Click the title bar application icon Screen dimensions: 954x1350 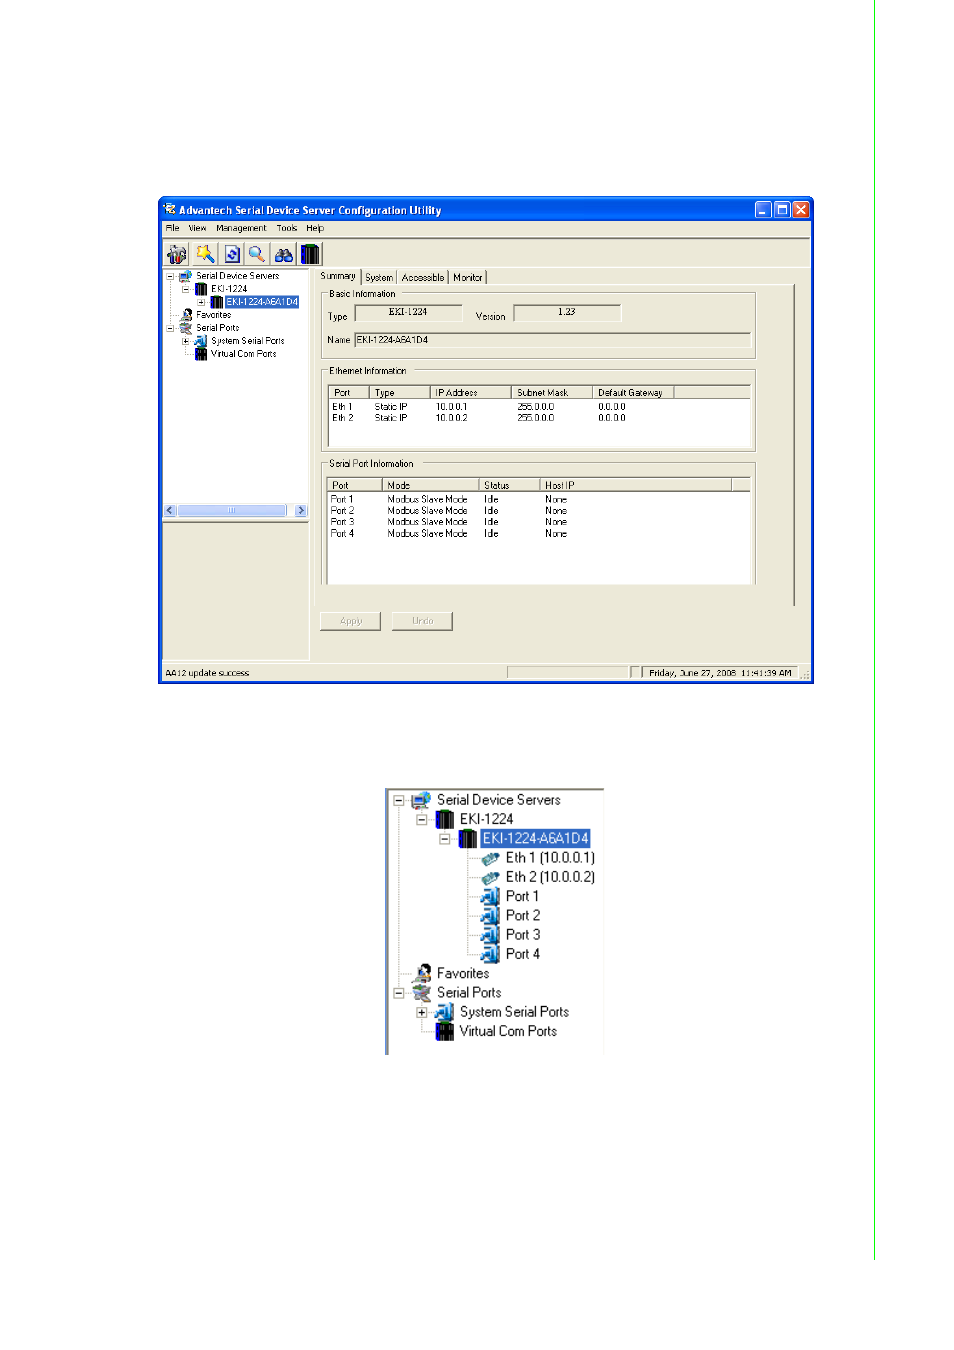pyautogui.click(x=170, y=209)
